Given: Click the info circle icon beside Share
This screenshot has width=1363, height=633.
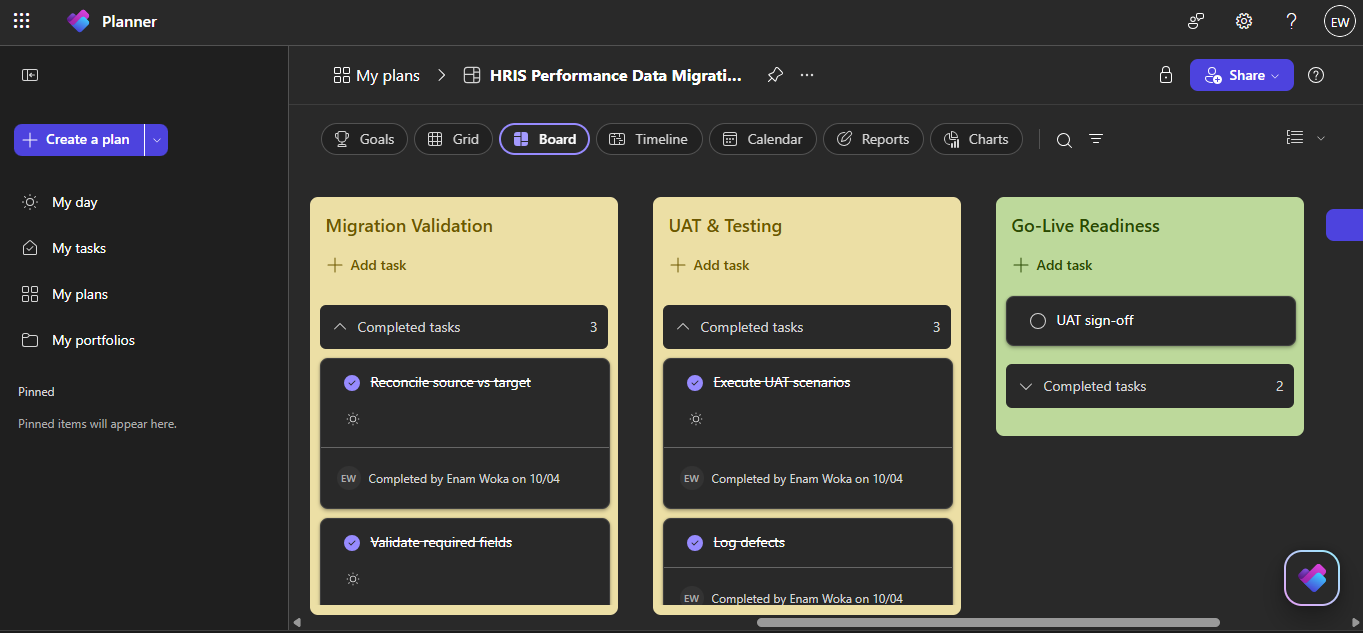Looking at the screenshot, I should pos(1316,75).
